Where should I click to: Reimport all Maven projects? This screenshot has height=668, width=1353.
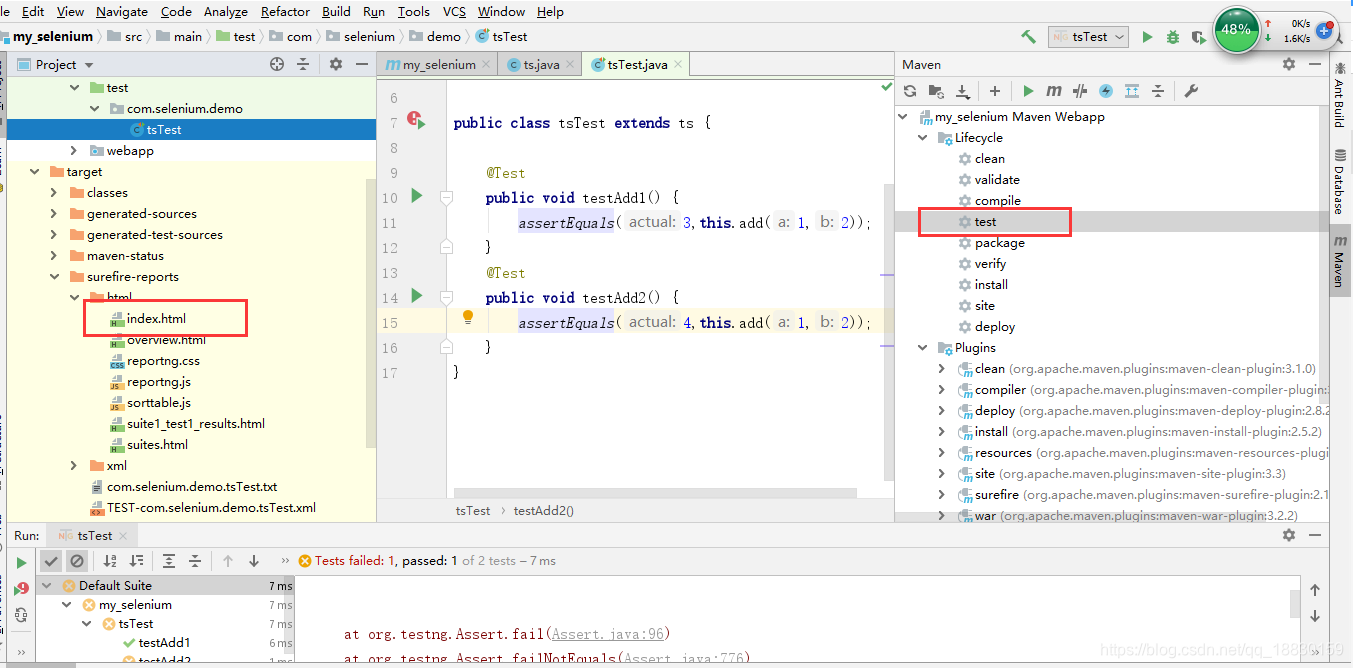point(910,91)
